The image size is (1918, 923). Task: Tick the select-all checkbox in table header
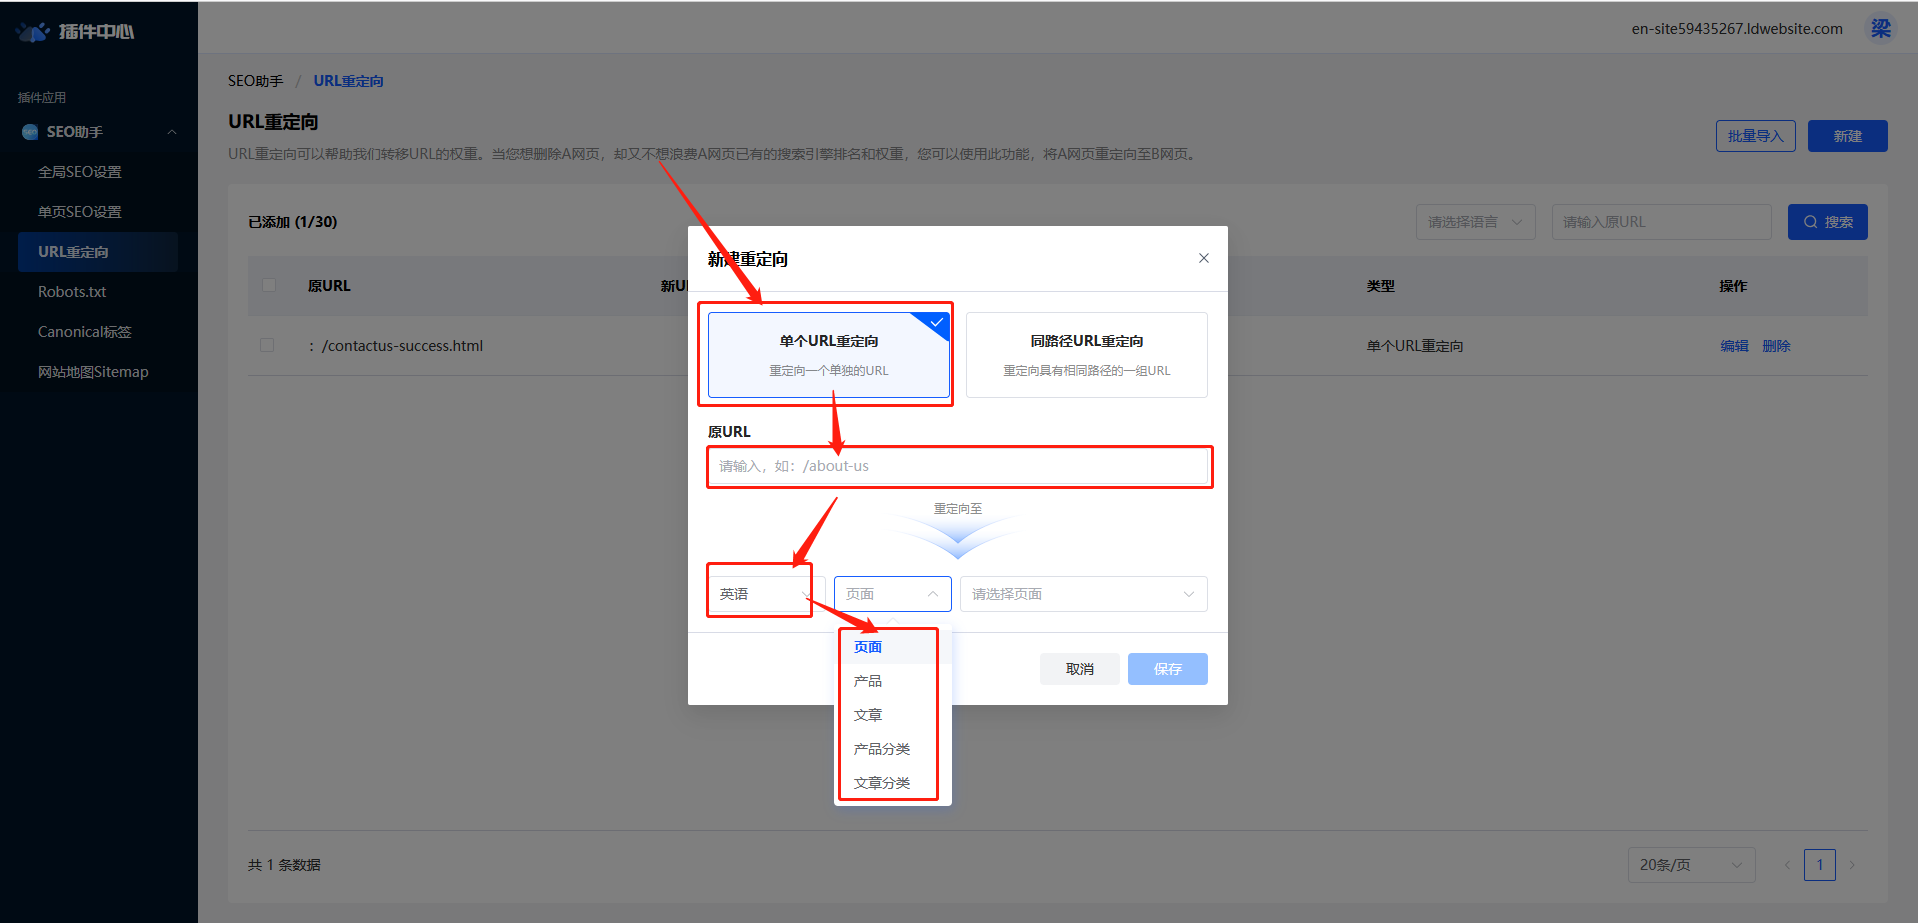pos(268,285)
